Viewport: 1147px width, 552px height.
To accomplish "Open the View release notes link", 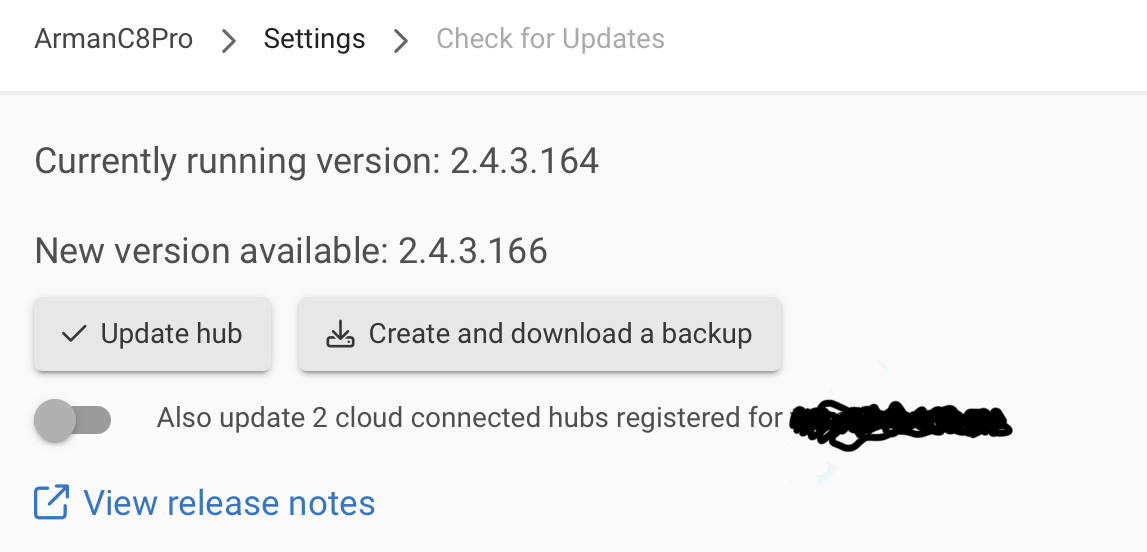I will 229,502.
